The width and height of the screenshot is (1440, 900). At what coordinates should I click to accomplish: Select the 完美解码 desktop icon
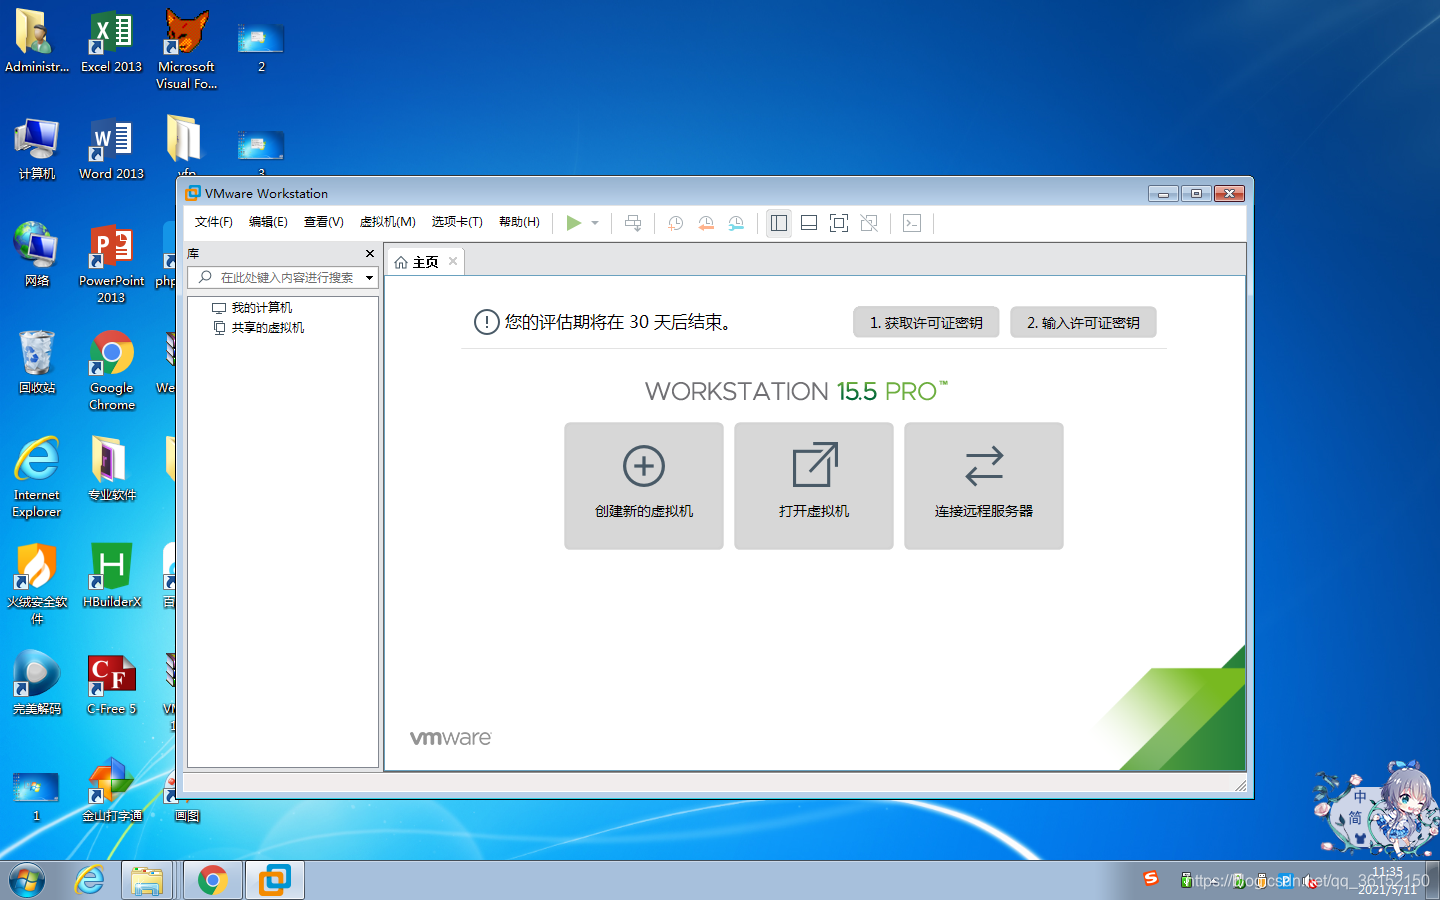click(x=37, y=683)
